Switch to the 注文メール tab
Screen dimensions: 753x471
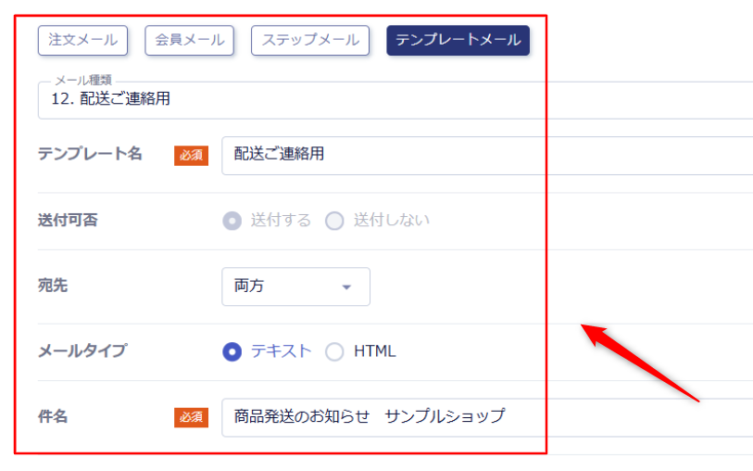pos(83,40)
